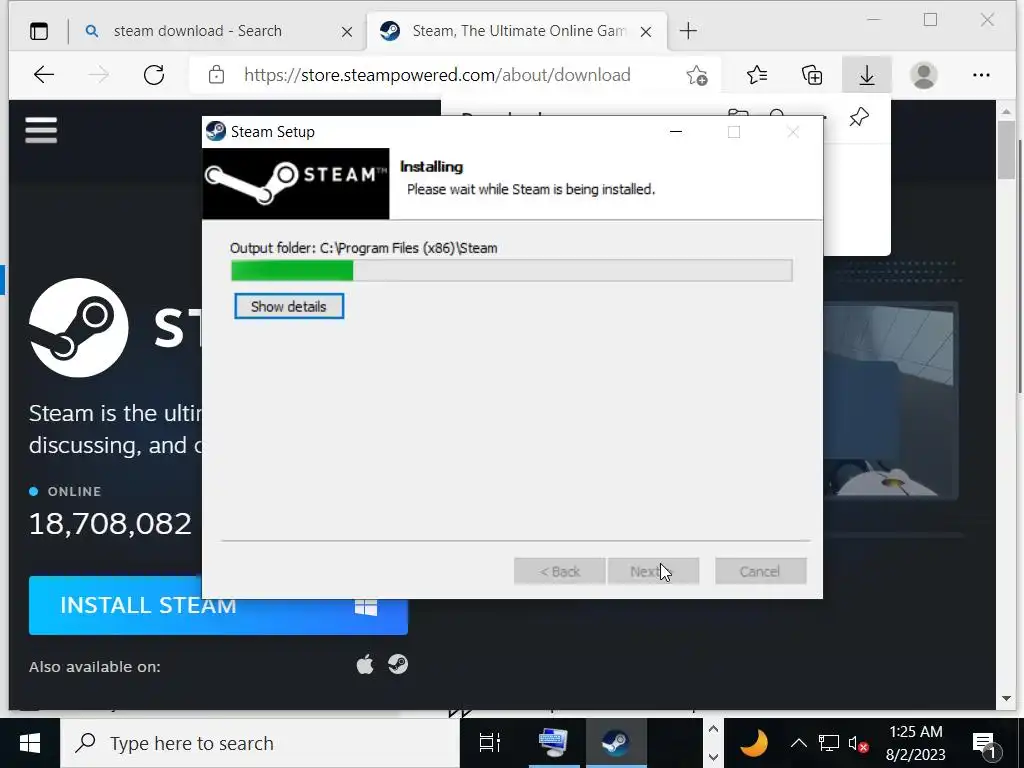Screen dimensions: 1024x768
Task: Minimize the Steam Setup dialog
Action: [x=676, y=132]
